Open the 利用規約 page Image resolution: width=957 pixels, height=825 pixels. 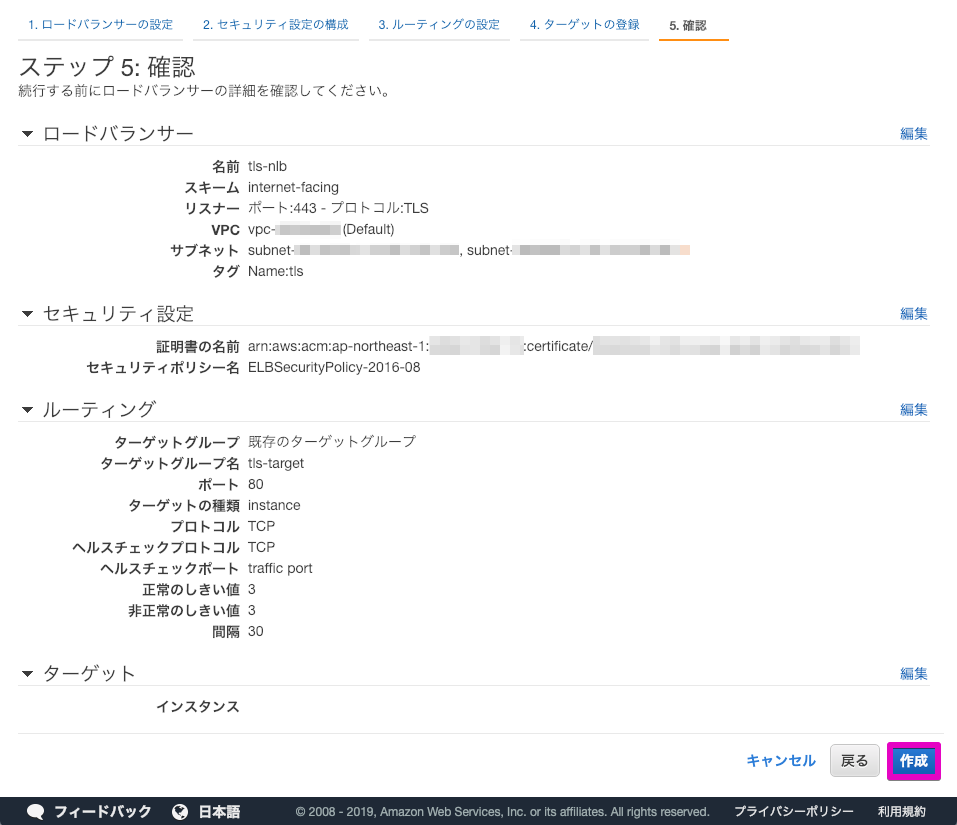pyautogui.click(x=903, y=812)
